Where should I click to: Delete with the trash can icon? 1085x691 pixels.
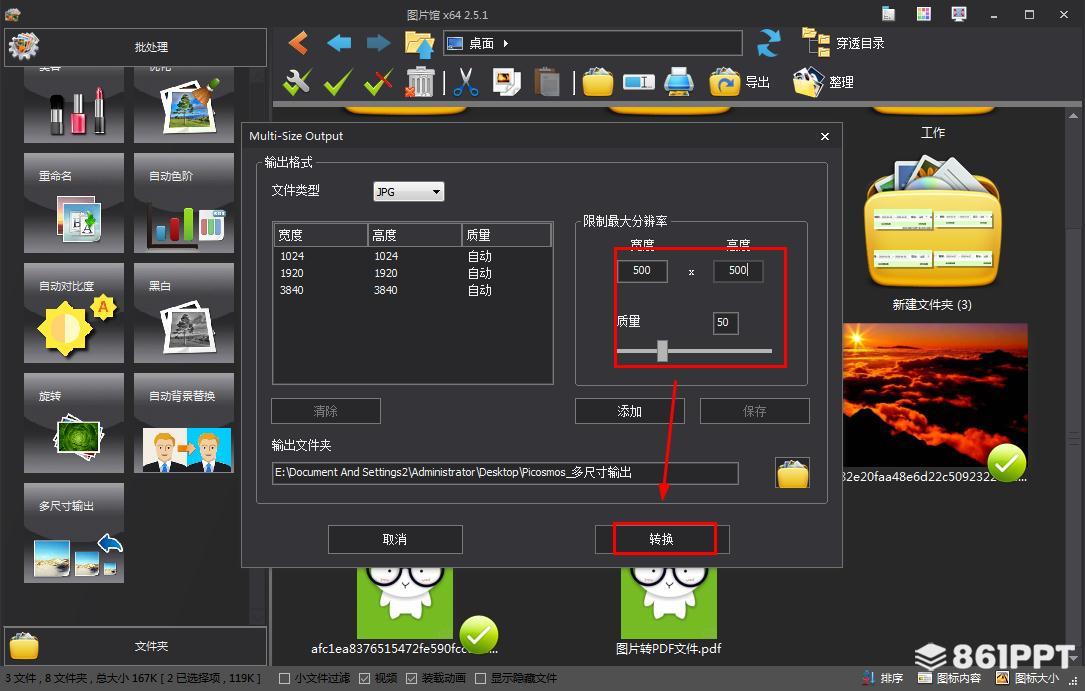click(419, 82)
